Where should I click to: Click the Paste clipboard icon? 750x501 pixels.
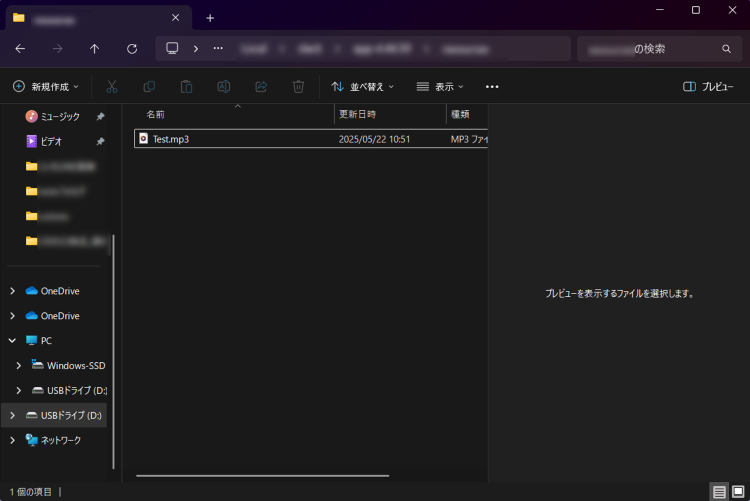pos(187,87)
